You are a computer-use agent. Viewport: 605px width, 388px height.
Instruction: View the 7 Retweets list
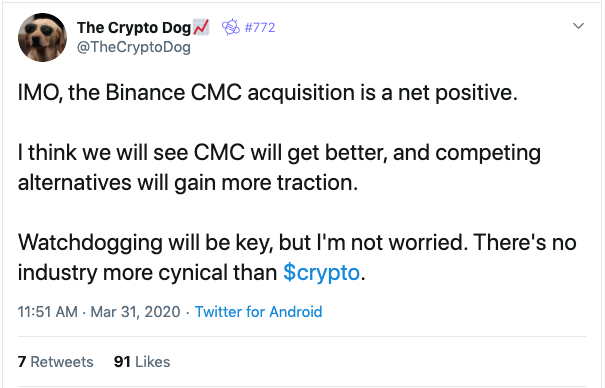pos(56,362)
